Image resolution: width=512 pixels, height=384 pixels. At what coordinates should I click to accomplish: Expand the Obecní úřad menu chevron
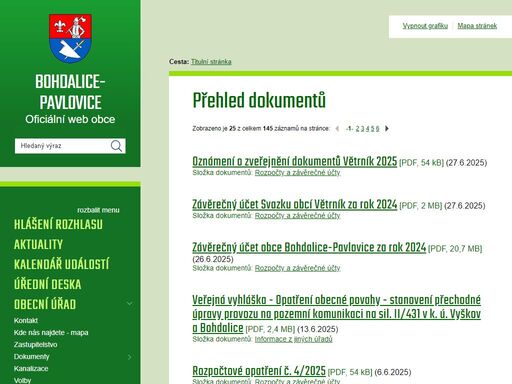click(x=130, y=304)
